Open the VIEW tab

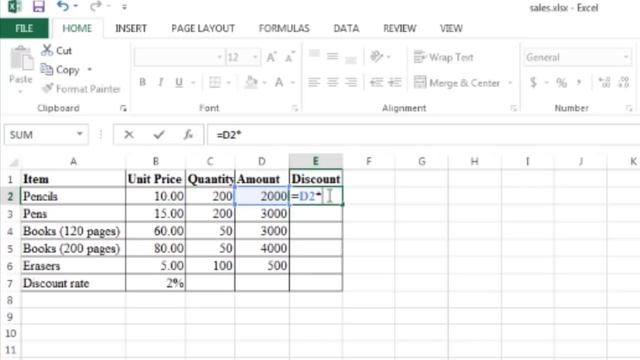(451, 28)
